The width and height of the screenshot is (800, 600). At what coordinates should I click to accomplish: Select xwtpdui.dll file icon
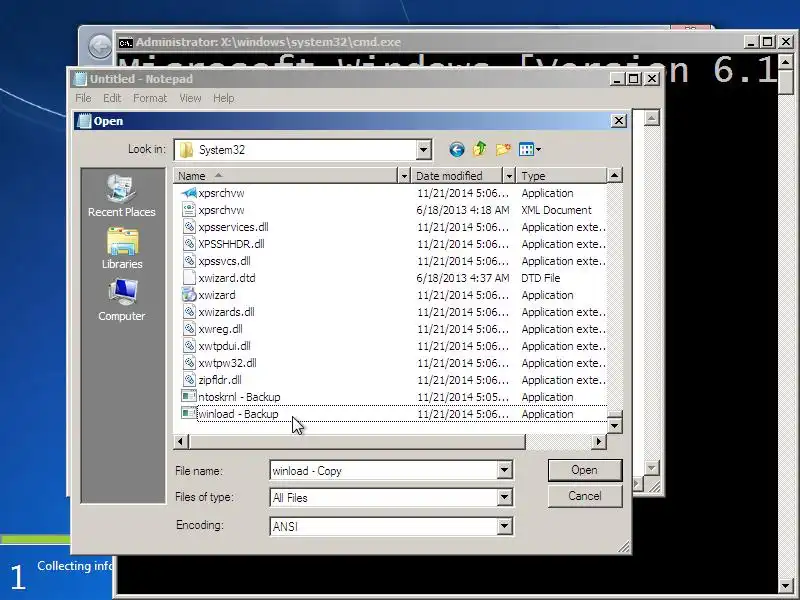(189, 346)
